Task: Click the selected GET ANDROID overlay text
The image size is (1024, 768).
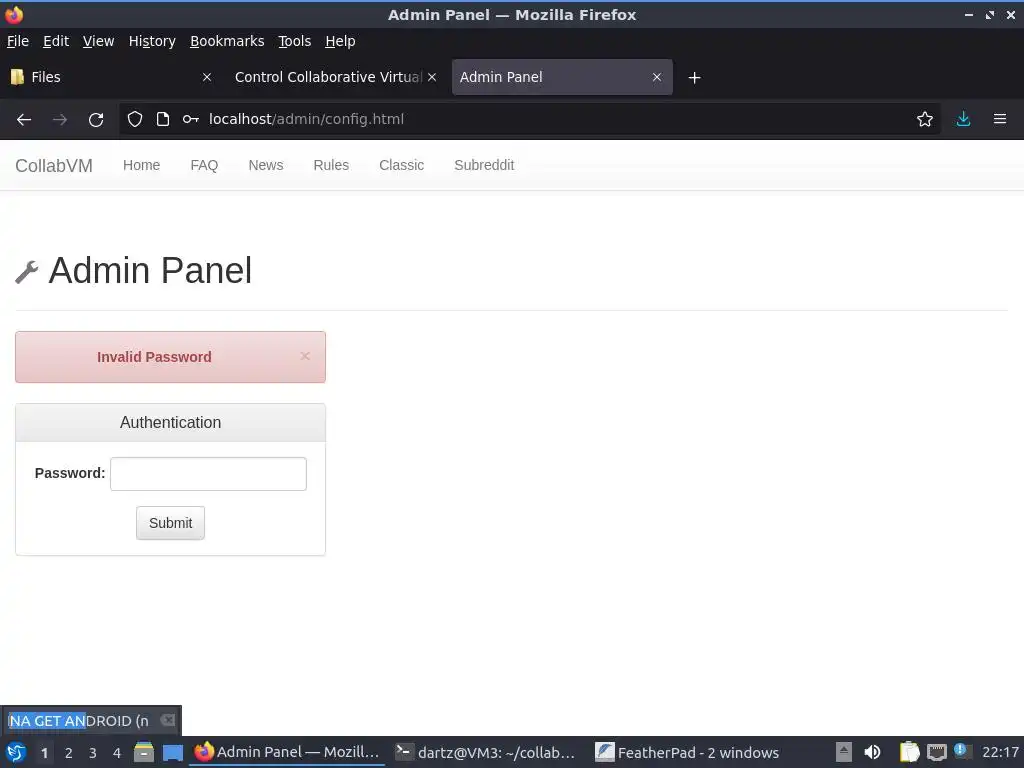Action: click(x=47, y=721)
